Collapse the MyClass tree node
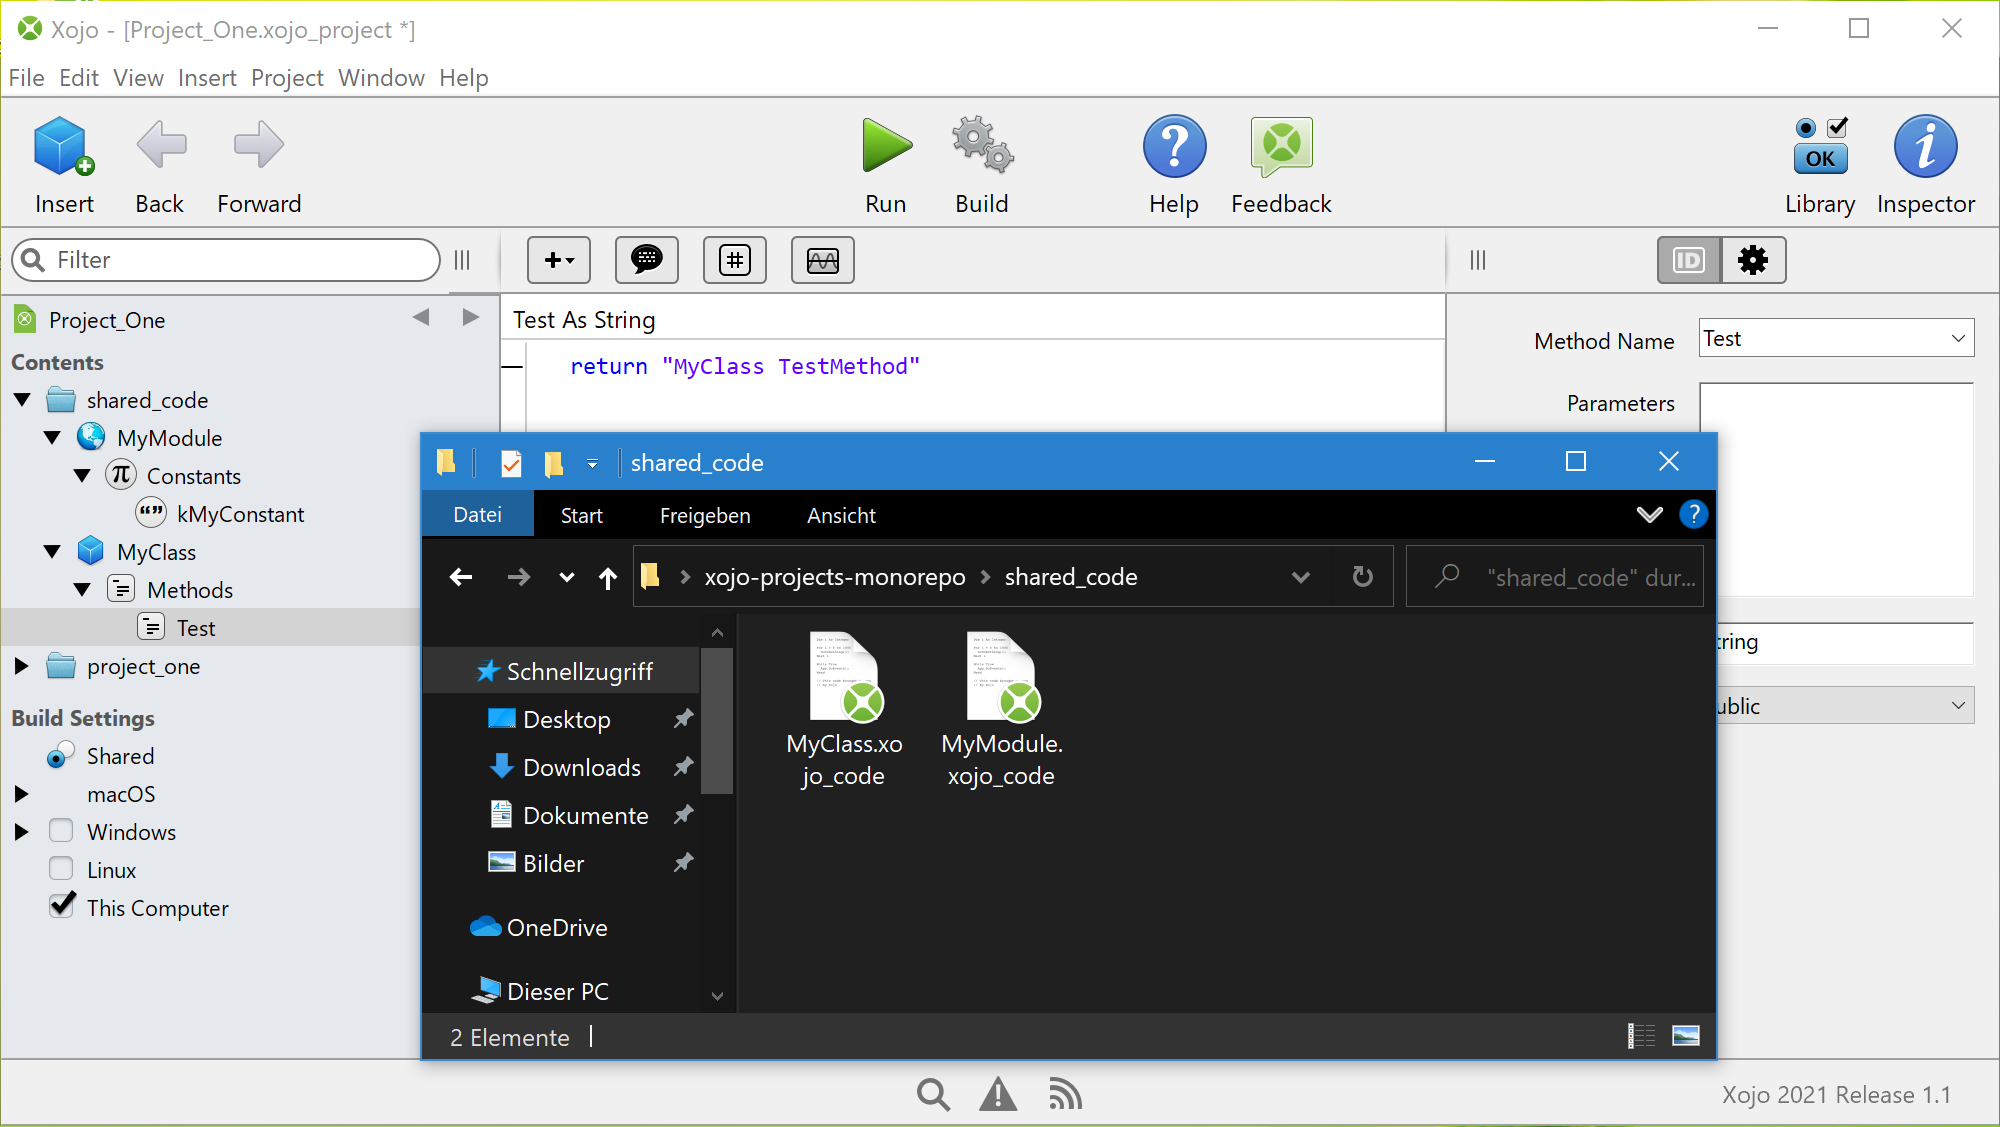 pyautogui.click(x=52, y=552)
